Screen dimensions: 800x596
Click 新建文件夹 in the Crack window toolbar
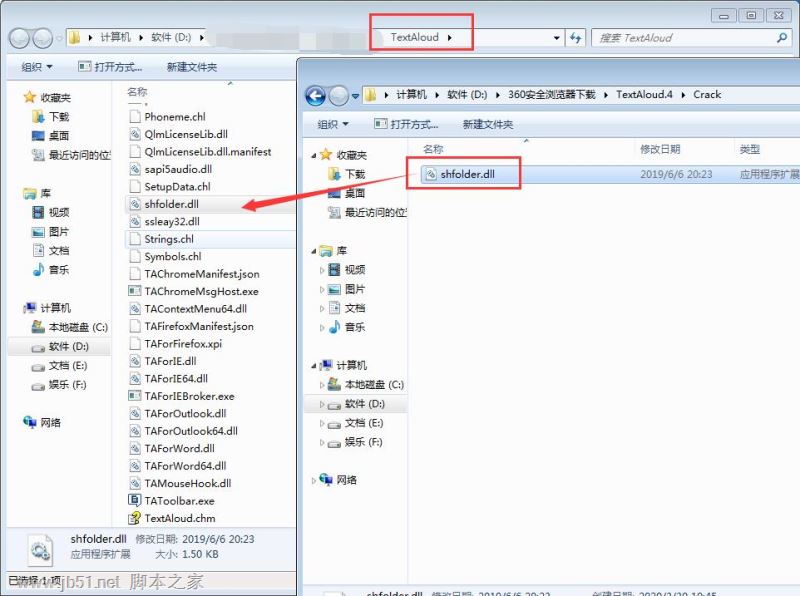pos(488,124)
